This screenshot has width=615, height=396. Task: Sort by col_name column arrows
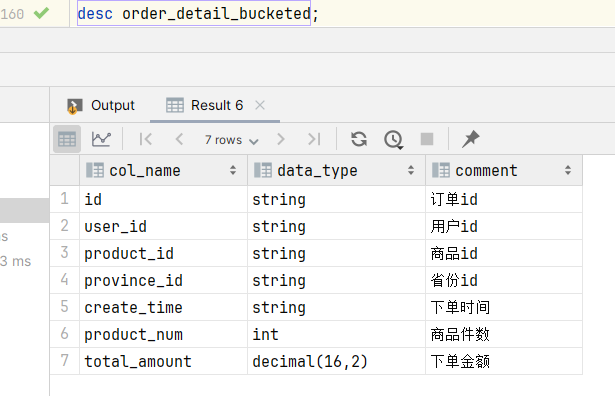tap(233, 170)
